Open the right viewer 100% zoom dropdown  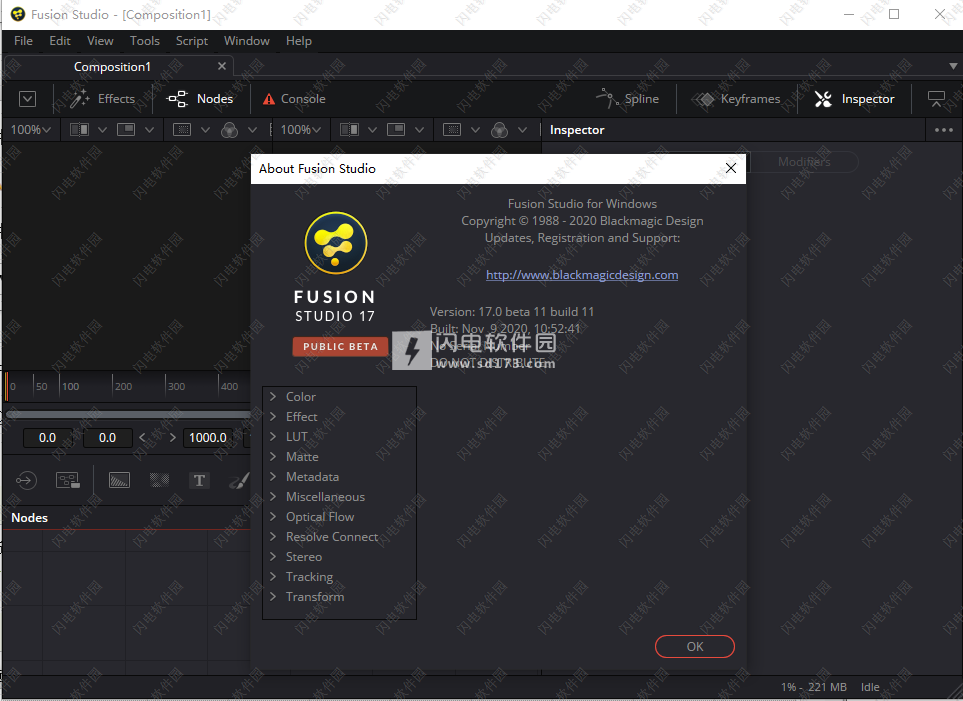click(301, 130)
